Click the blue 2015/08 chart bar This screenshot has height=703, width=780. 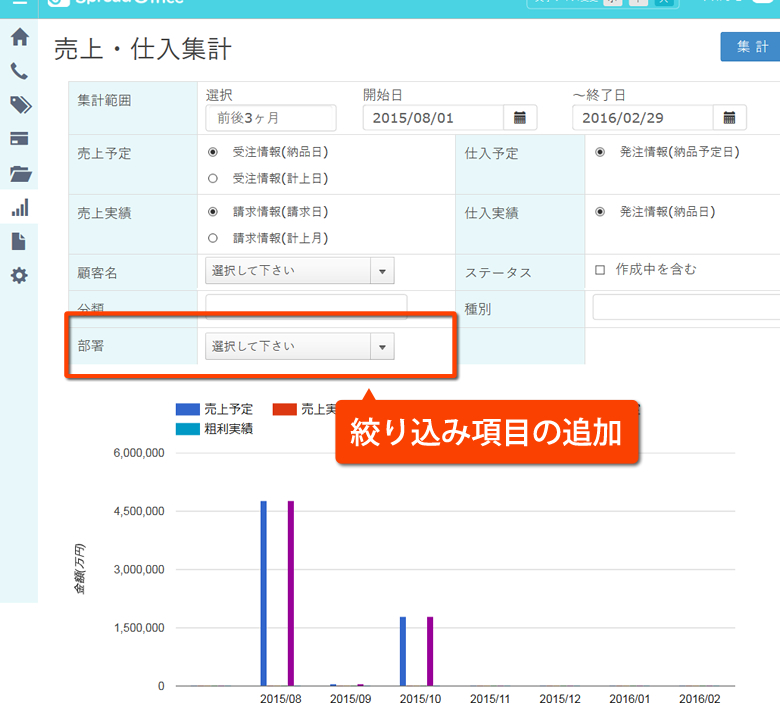(264, 593)
